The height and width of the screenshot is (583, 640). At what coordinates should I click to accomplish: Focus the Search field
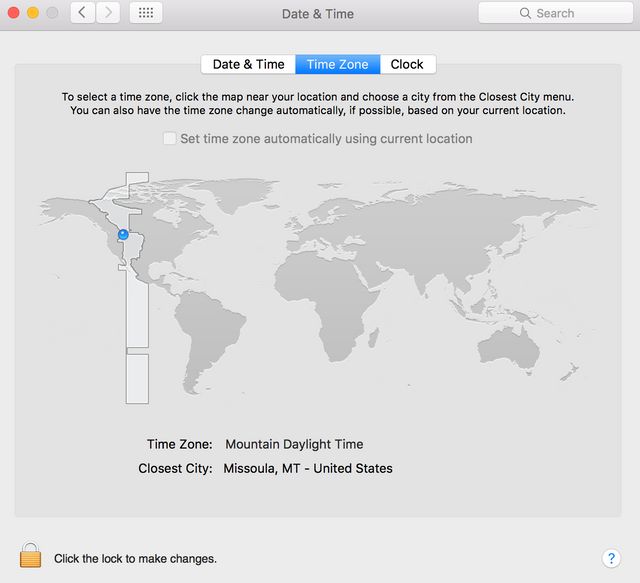pyautogui.click(x=556, y=13)
